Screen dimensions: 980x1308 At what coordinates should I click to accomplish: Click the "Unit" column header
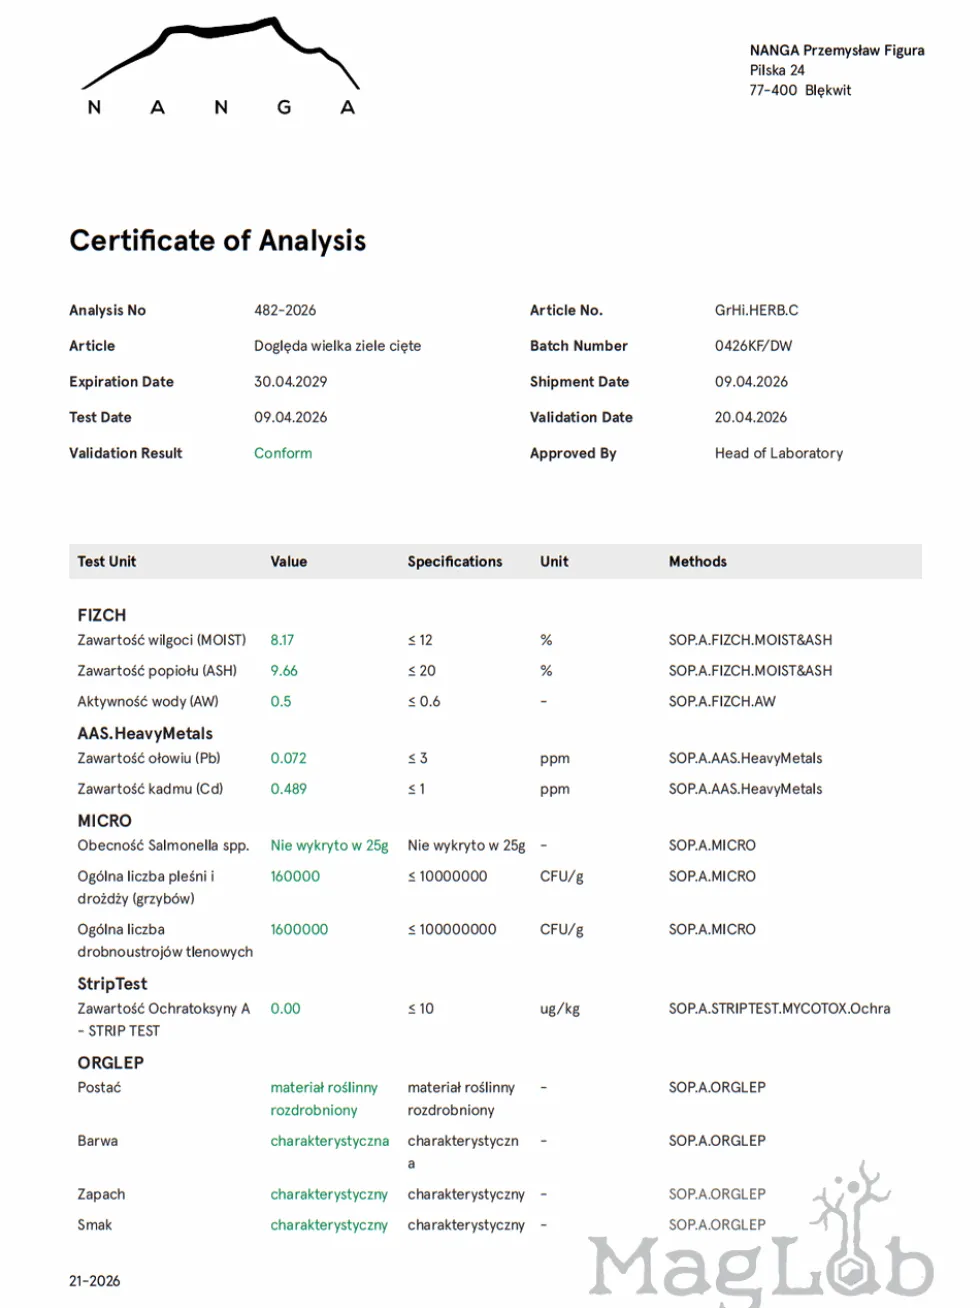[554, 562]
